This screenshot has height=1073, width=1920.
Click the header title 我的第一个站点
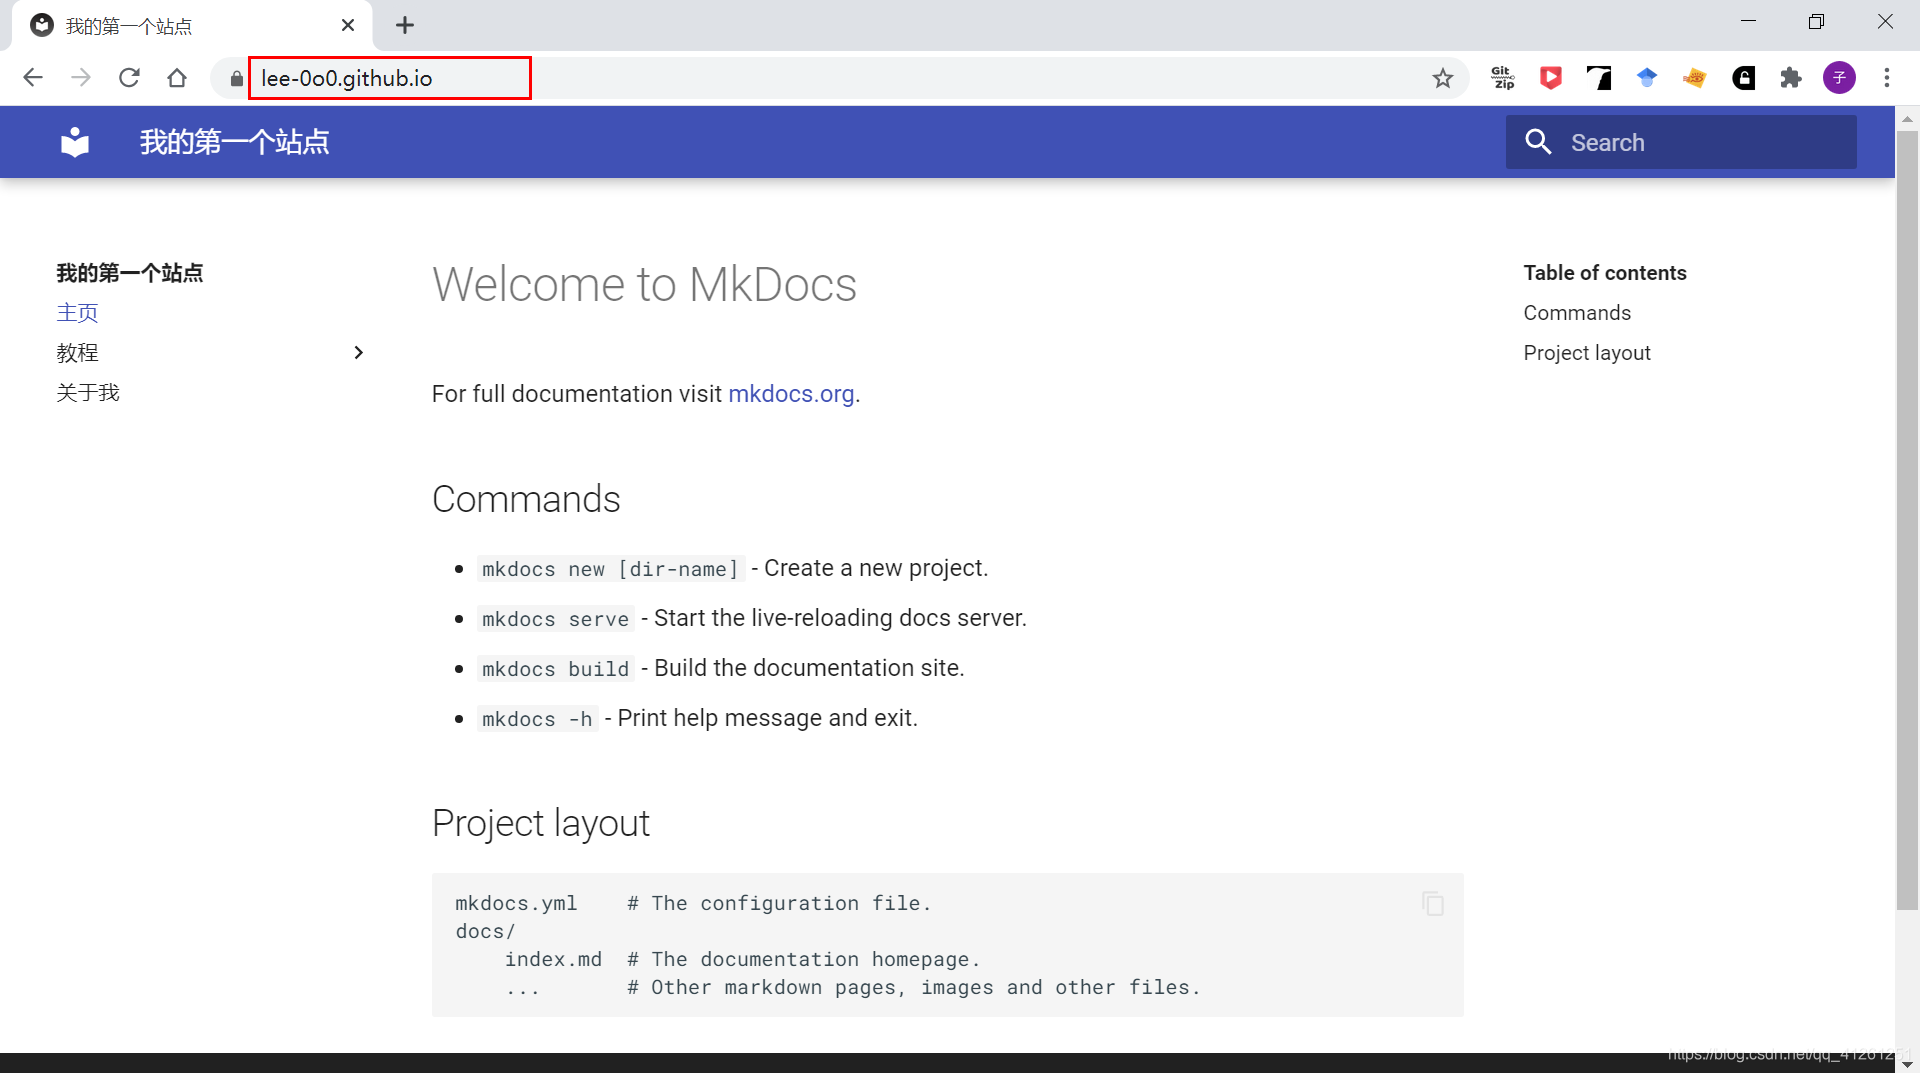click(234, 142)
